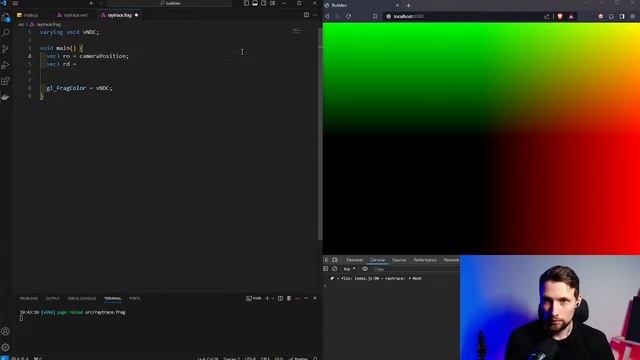Screen dimensions: 640x360
Task: Click the node terminal profile label
Action: tap(253, 298)
